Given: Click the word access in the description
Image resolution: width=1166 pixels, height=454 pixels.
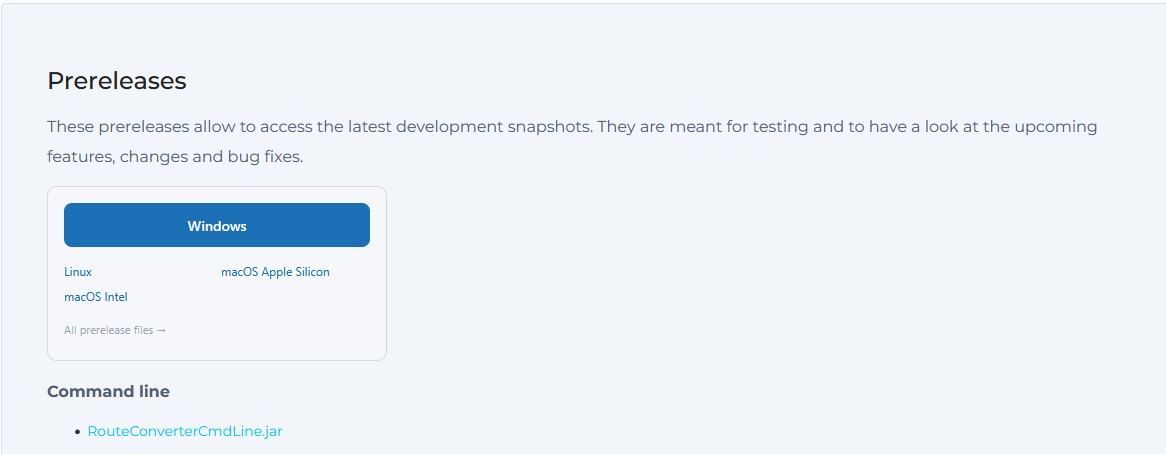Looking at the screenshot, I should [286, 126].
